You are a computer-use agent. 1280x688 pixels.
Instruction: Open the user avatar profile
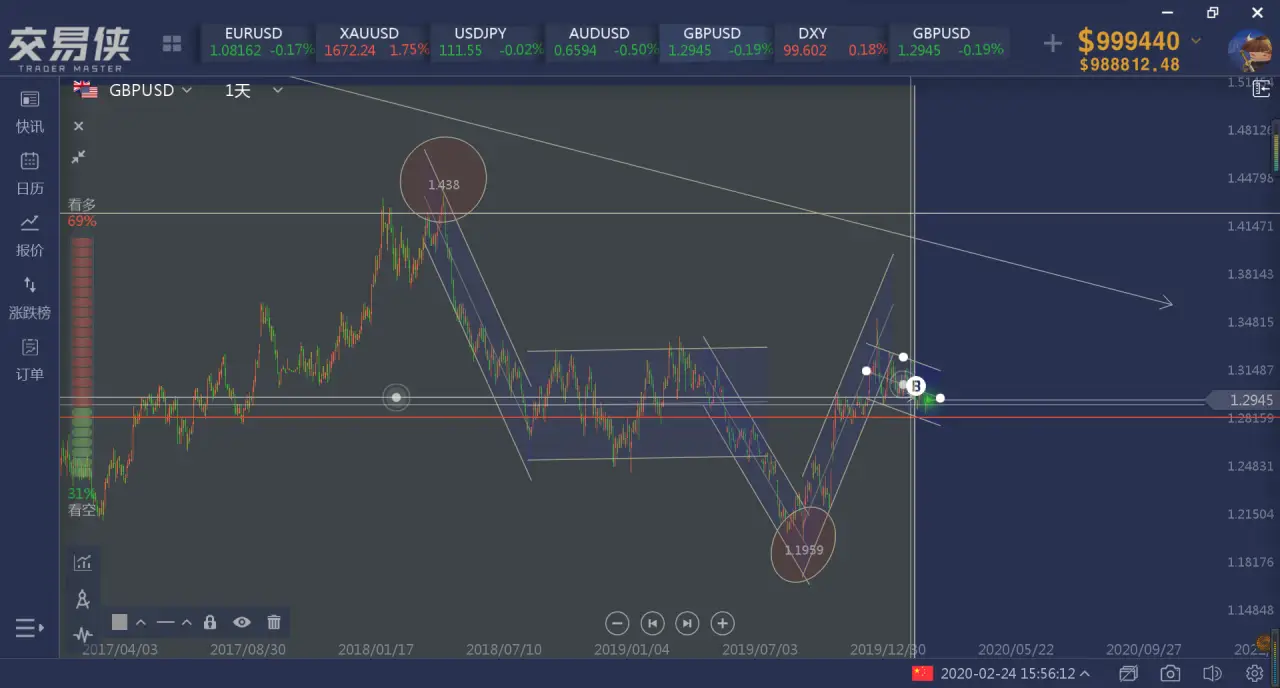tap(1250, 51)
